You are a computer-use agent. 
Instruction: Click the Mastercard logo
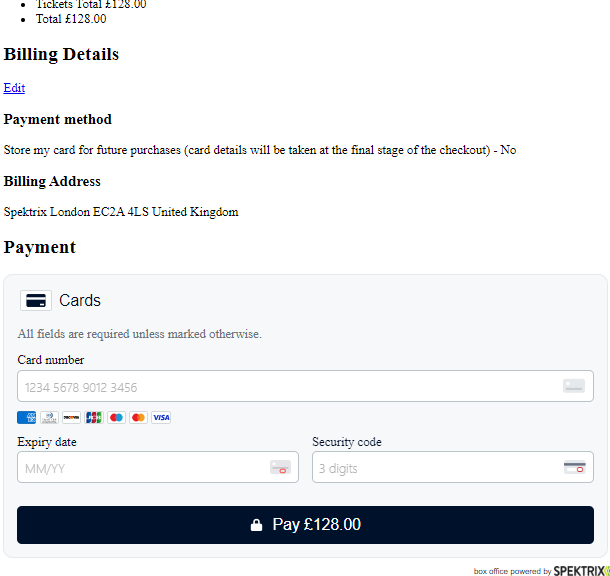[138, 418]
